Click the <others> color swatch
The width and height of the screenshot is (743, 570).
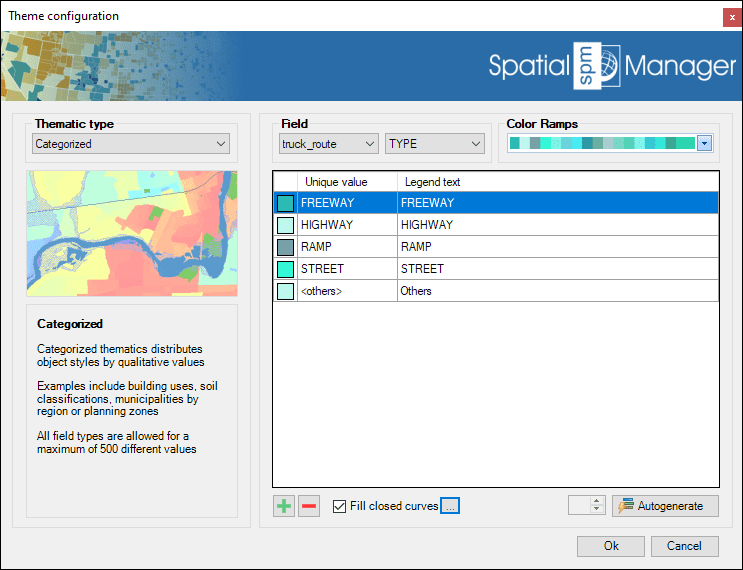285,291
